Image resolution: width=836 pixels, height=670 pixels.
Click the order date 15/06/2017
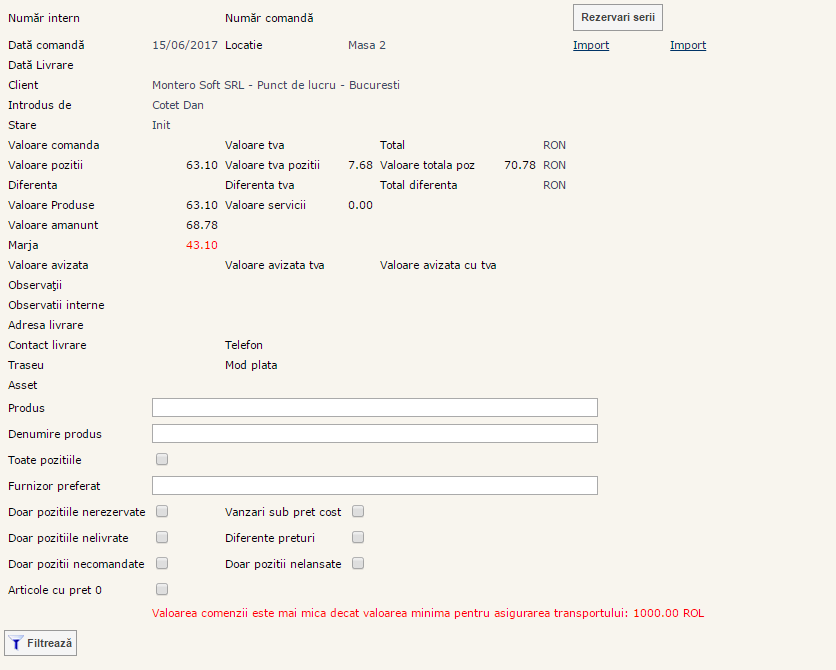pos(185,45)
